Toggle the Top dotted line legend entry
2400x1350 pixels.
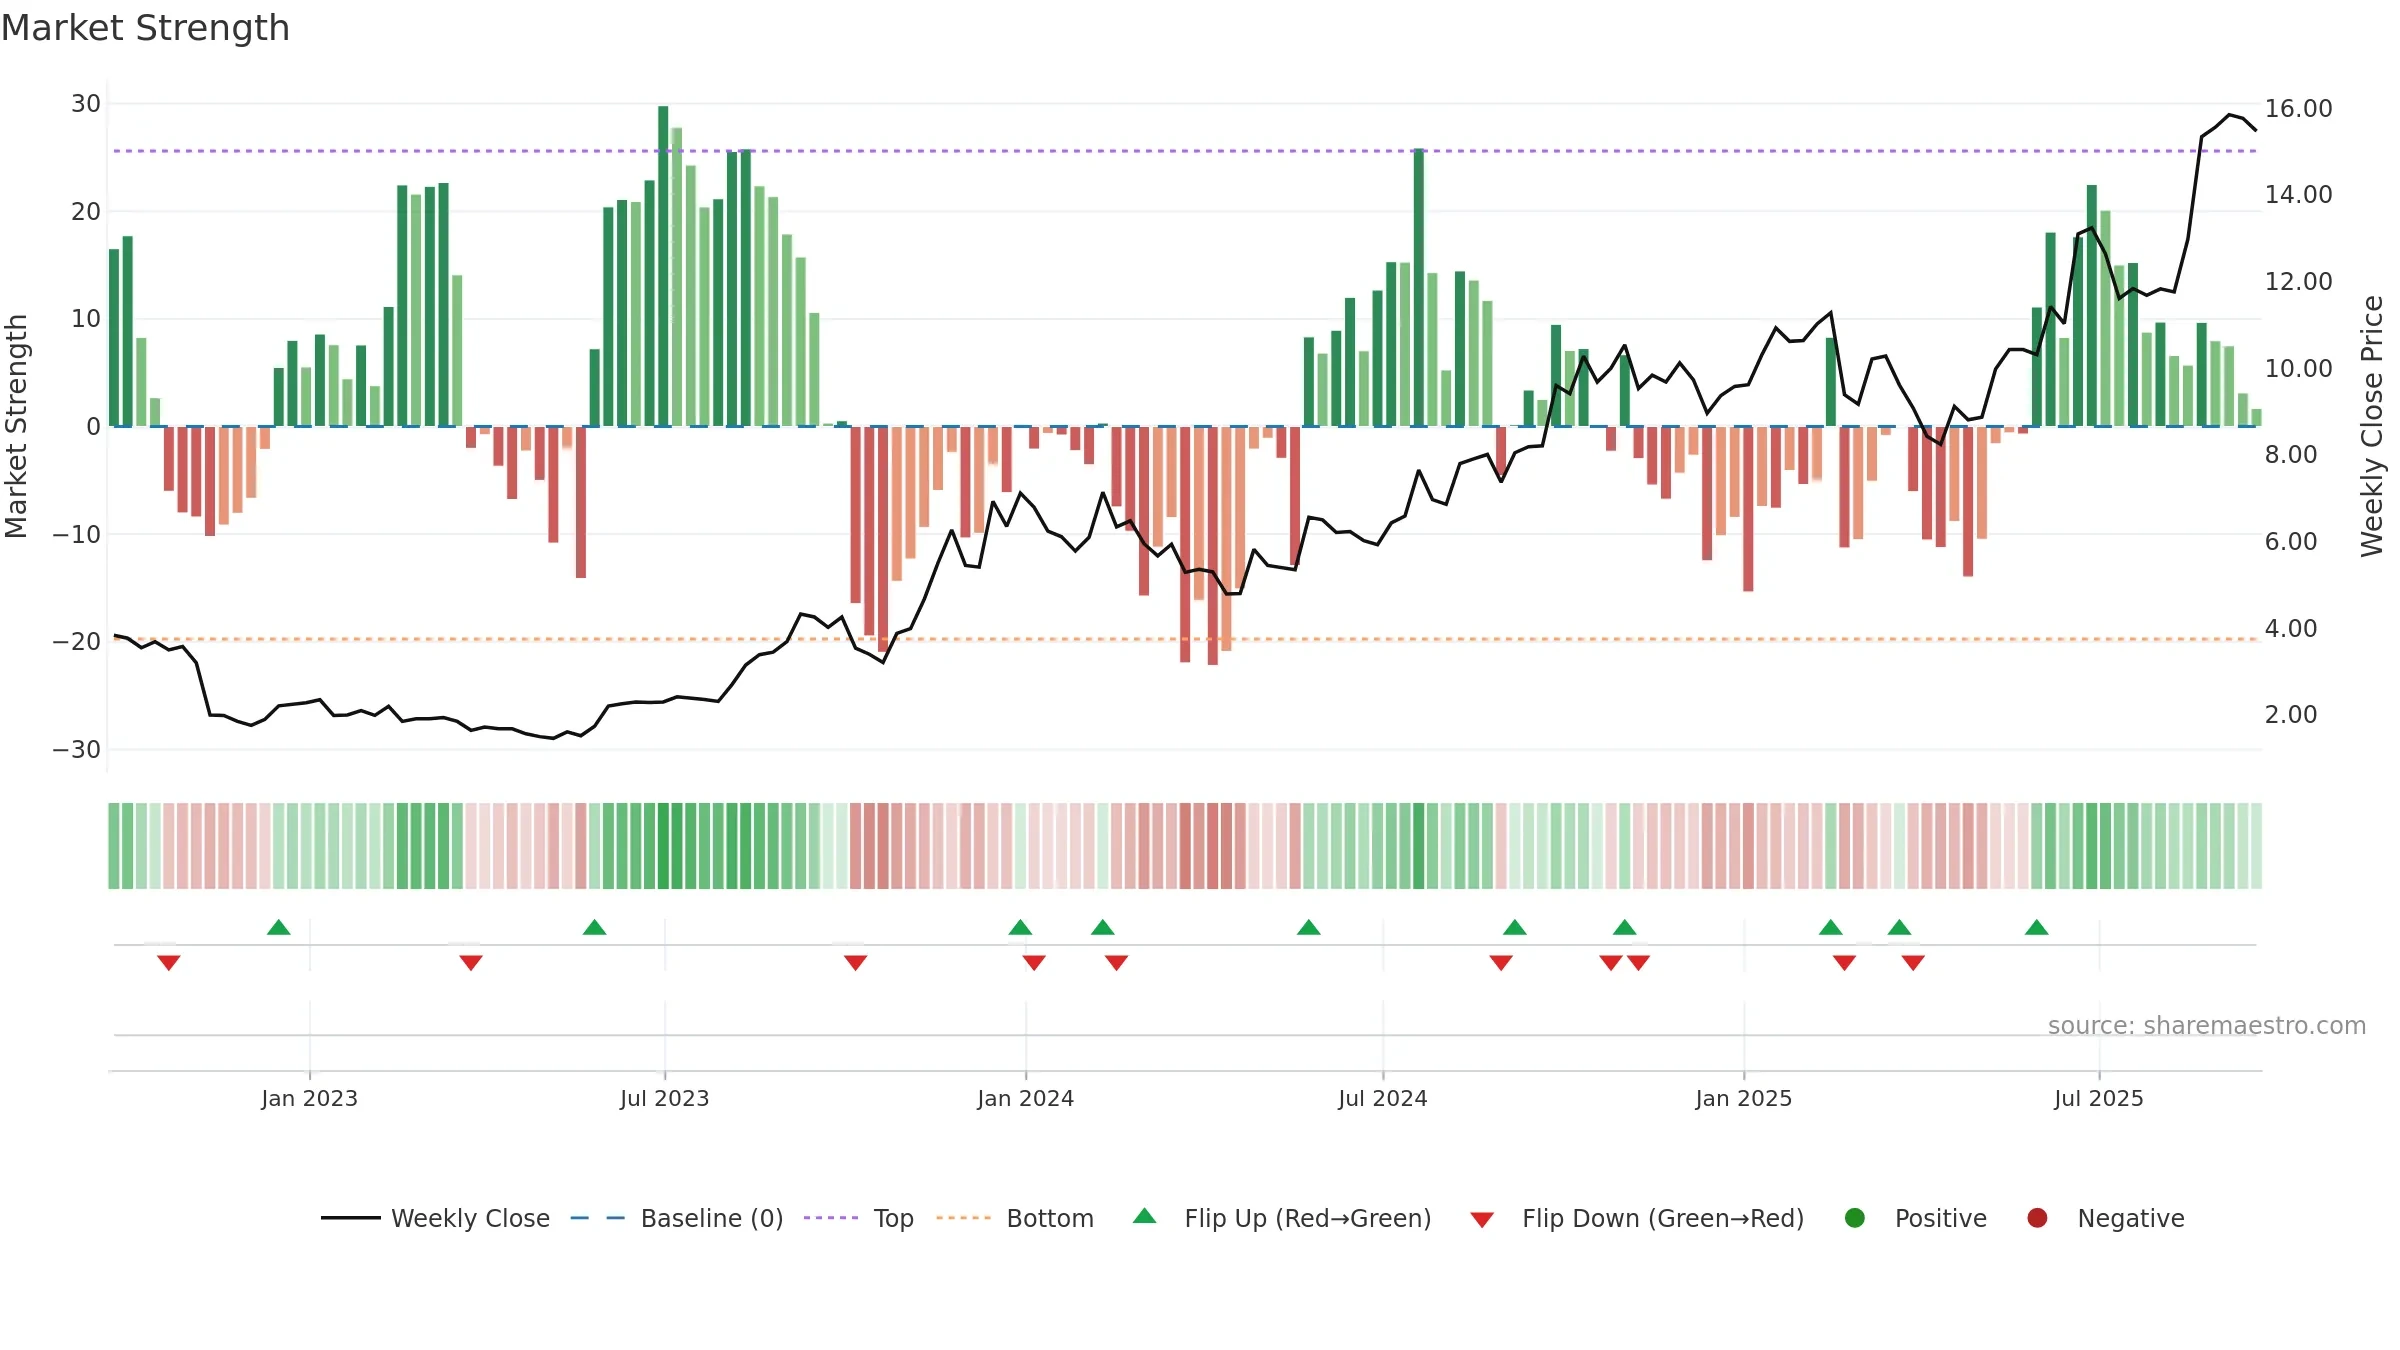[x=859, y=1218]
